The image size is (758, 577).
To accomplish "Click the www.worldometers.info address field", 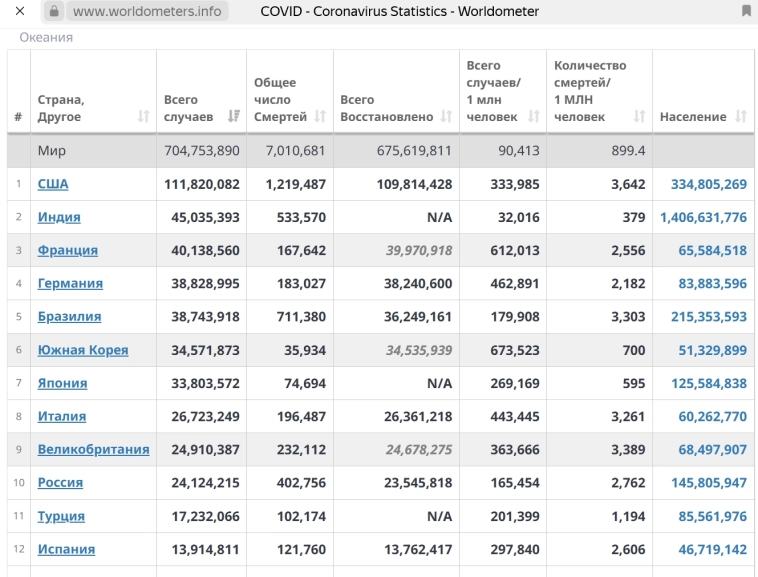I will pyautogui.click(x=147, y=12).
